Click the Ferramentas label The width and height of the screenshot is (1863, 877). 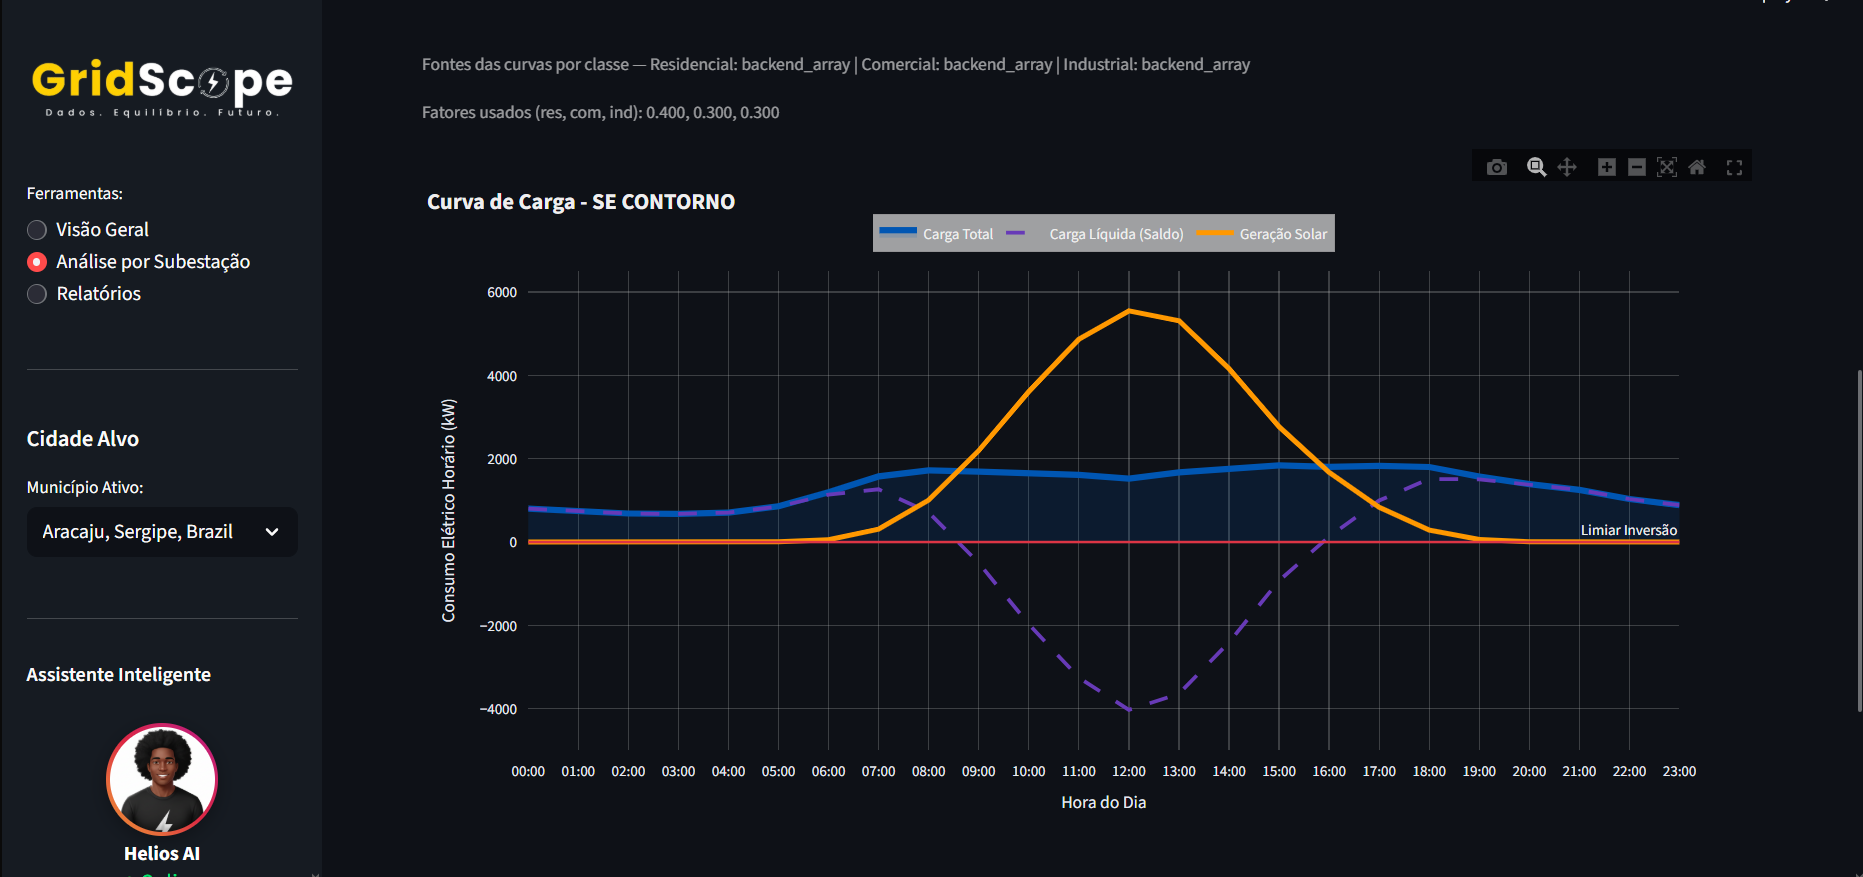tap(75, 194)
